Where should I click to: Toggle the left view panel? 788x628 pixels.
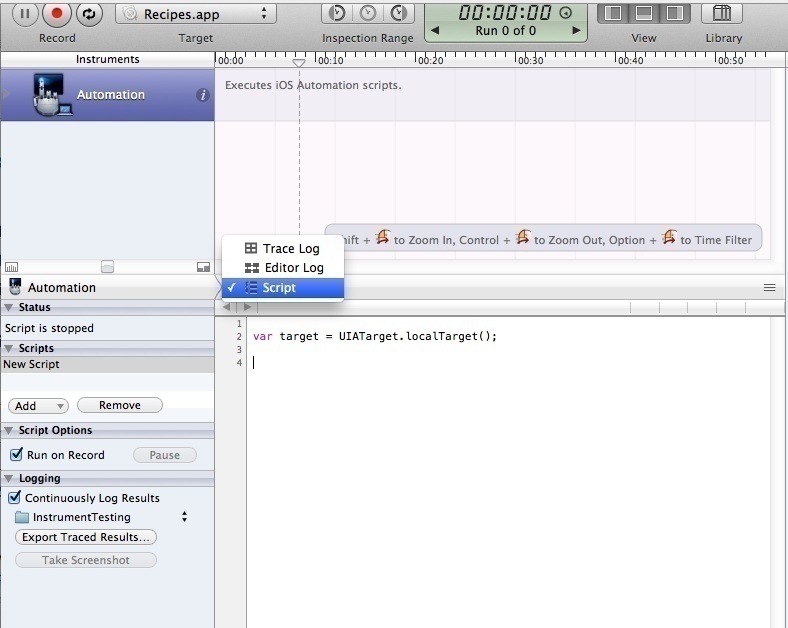613,13
